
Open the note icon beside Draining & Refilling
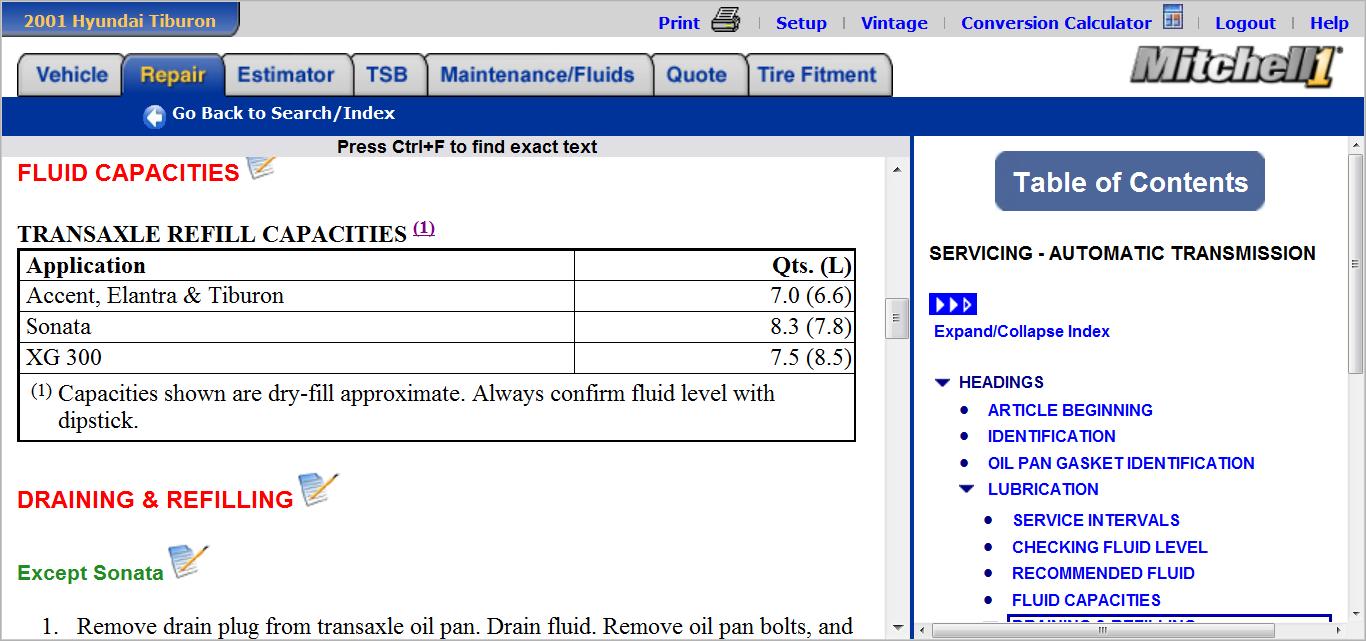[319, 489]
